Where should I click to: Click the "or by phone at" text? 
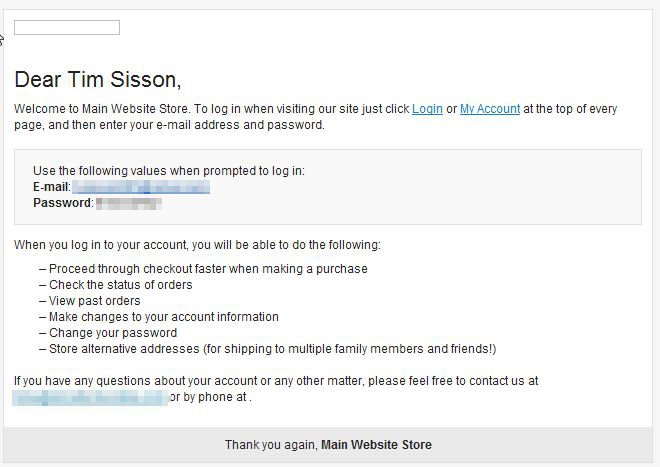208,397
